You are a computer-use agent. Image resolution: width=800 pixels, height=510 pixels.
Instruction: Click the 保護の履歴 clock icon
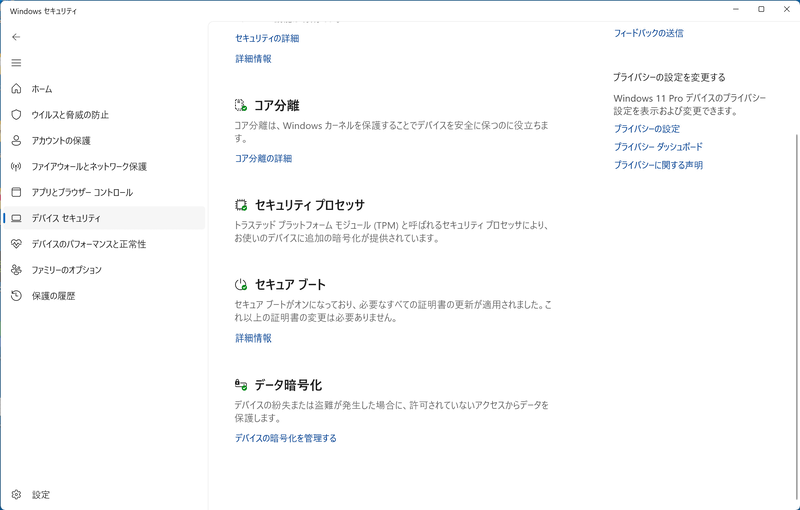click(x=16, y=296)
